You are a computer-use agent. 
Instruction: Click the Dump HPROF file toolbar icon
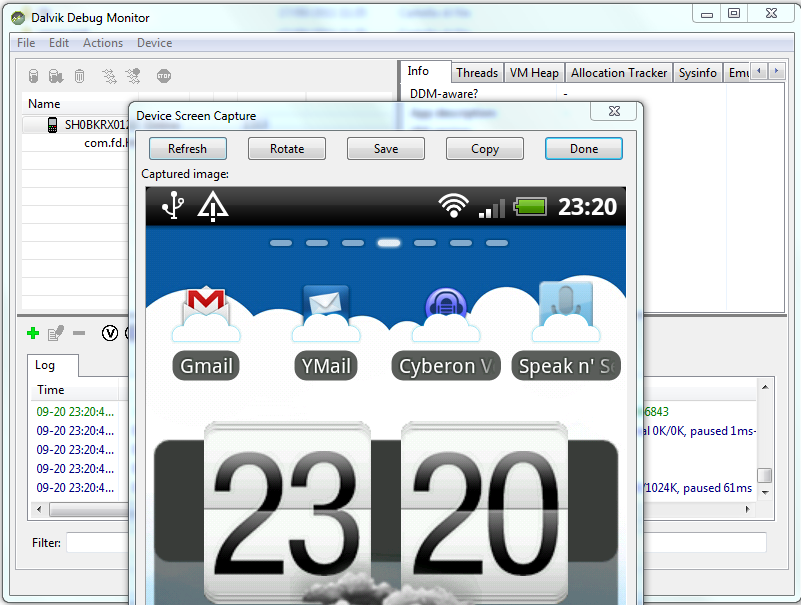click(56, 76)
